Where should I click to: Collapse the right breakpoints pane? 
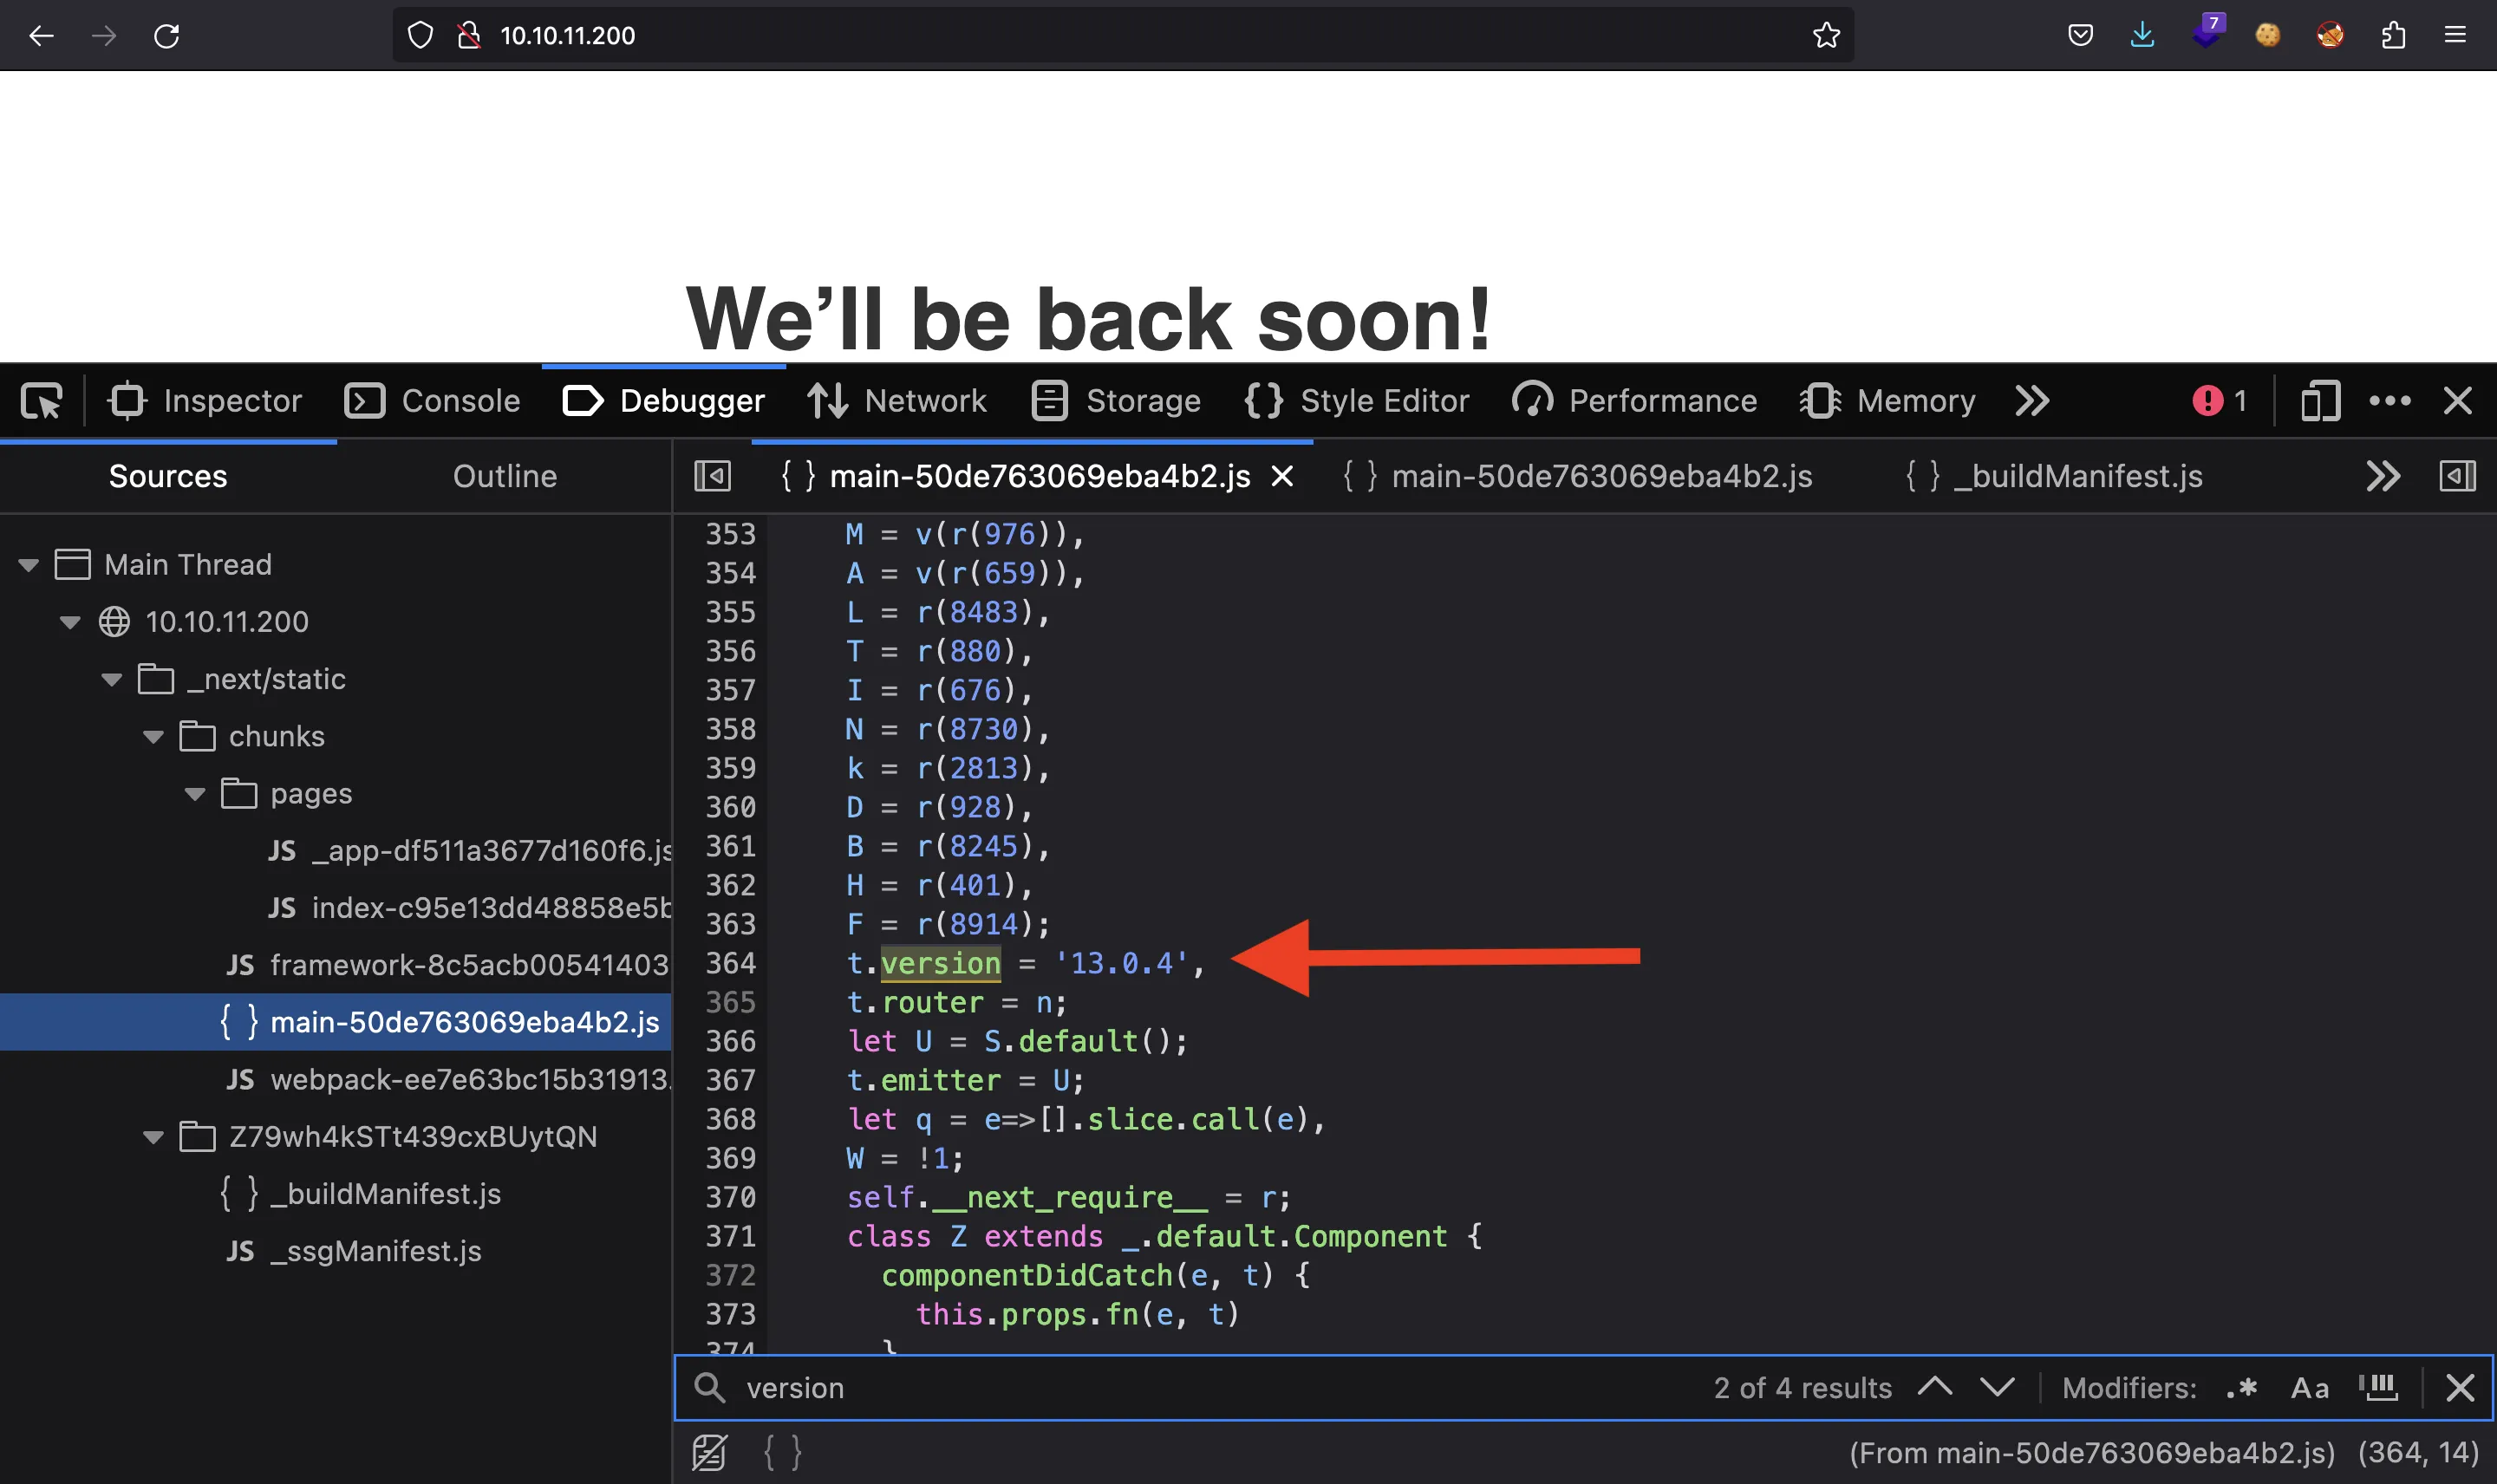2456,477
